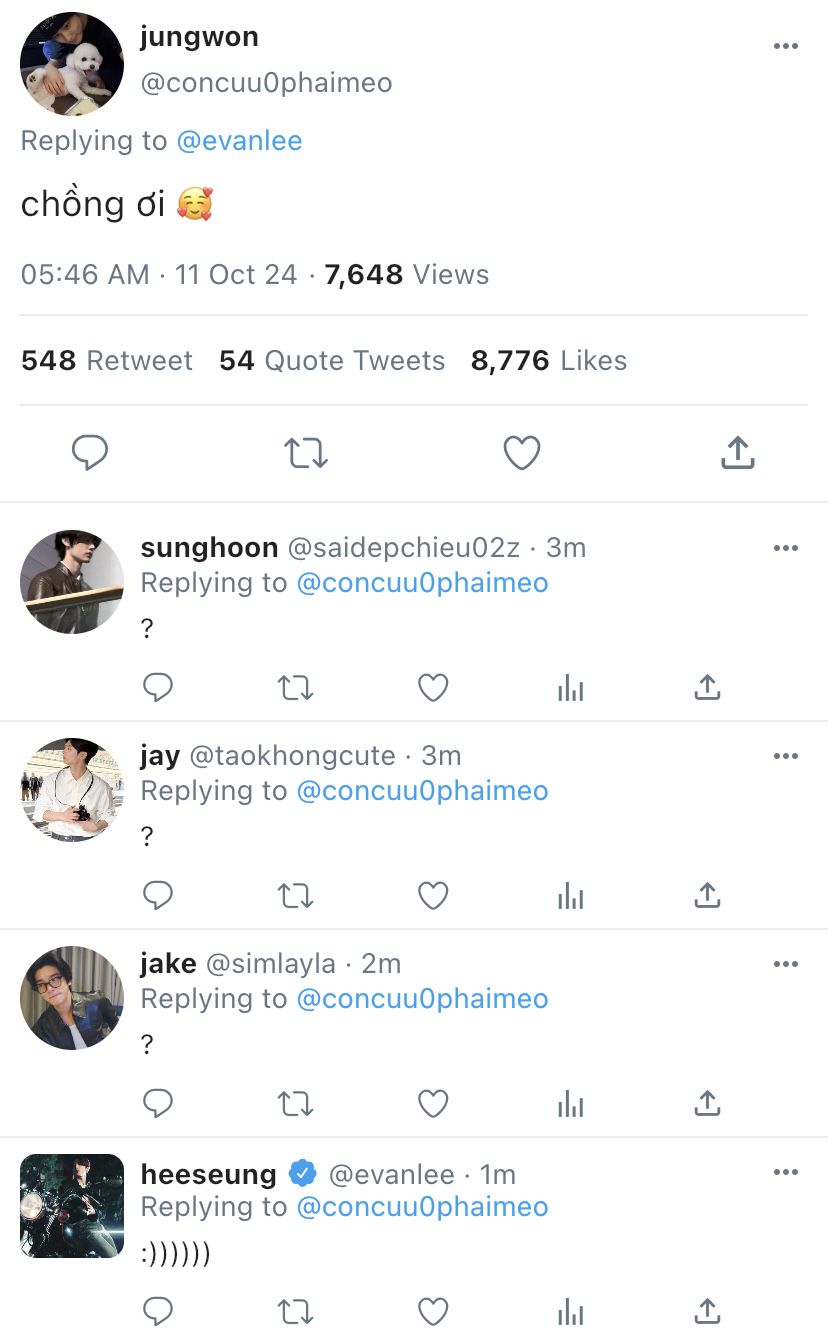
Task: Like jake's reply
Action: [x=432, y=1104]
